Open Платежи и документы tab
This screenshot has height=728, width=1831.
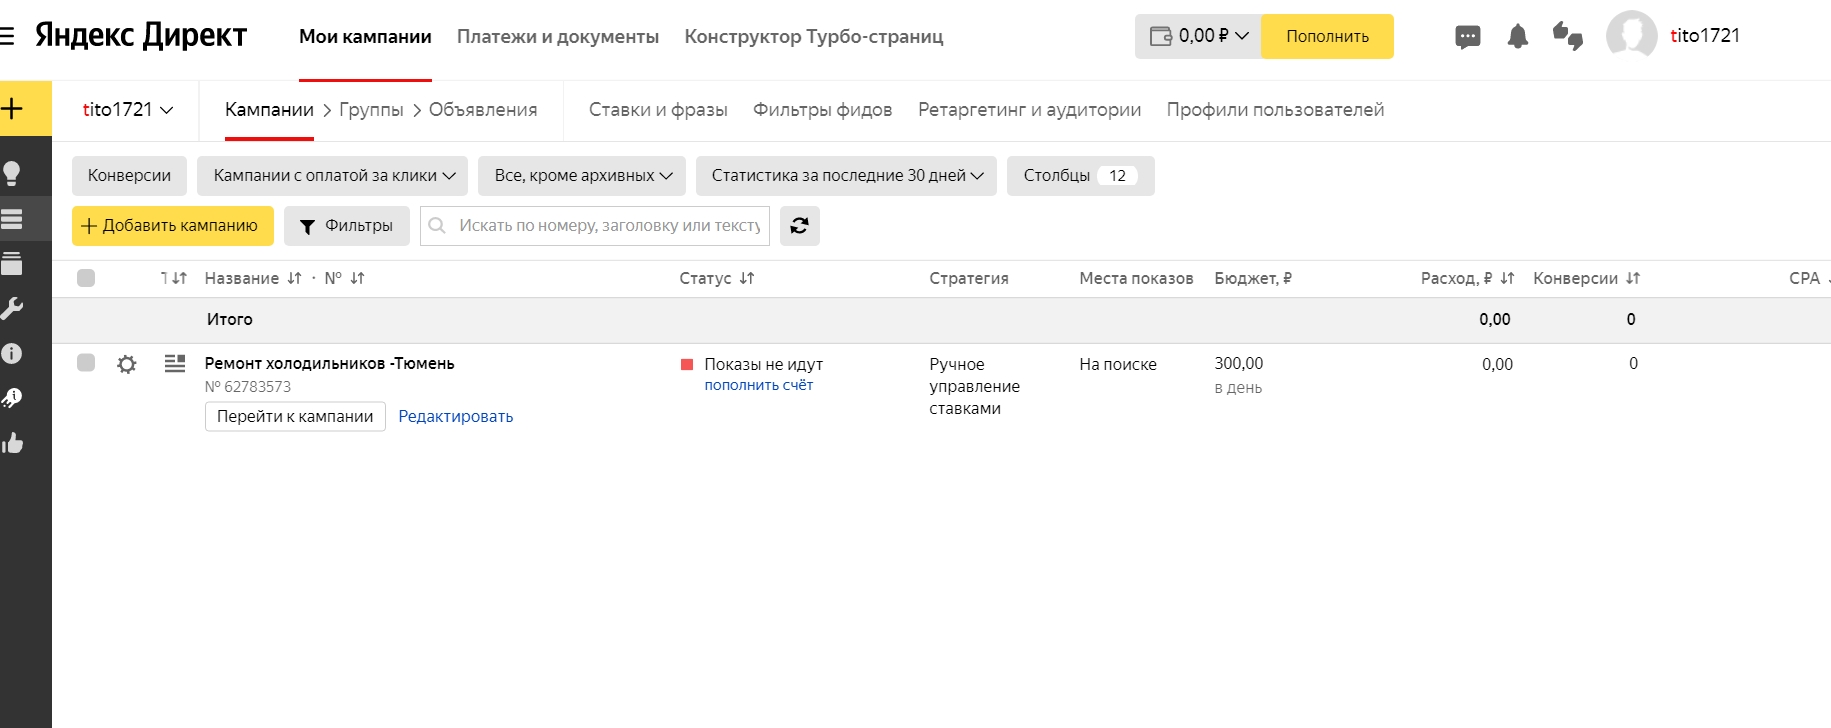(558, 37)
